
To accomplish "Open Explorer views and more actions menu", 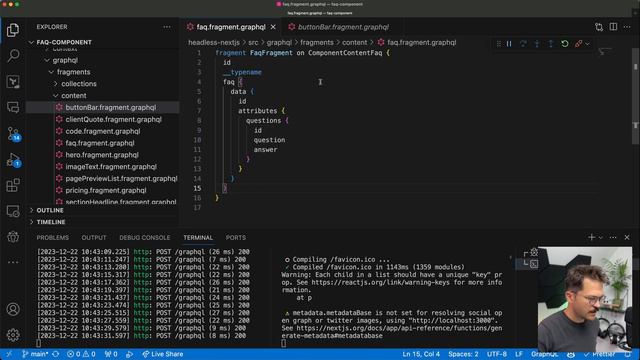I will point(167,27).
